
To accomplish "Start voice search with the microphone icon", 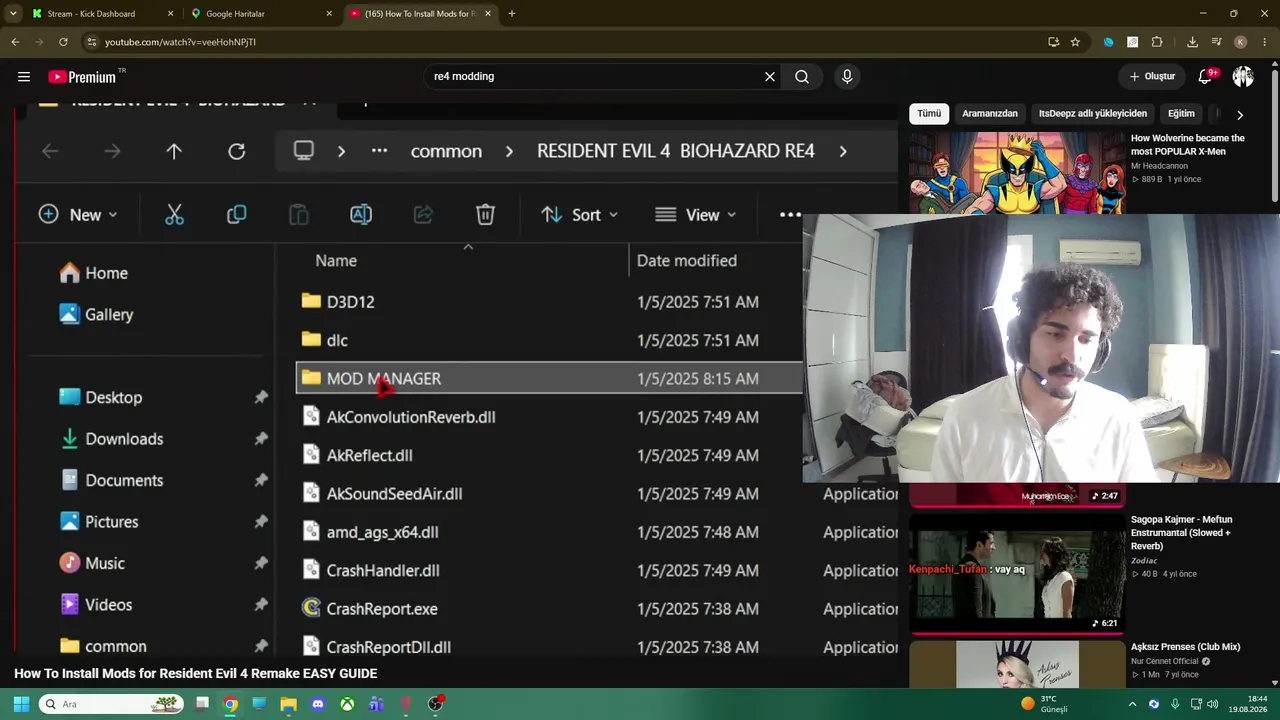I will tap(847, 76).
